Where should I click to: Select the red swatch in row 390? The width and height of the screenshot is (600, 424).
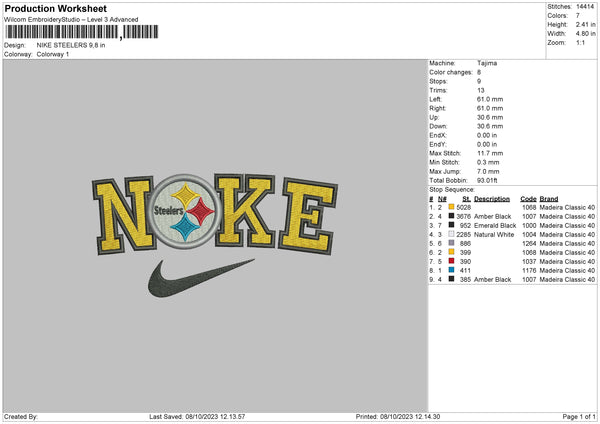click(x=451, y=261)
